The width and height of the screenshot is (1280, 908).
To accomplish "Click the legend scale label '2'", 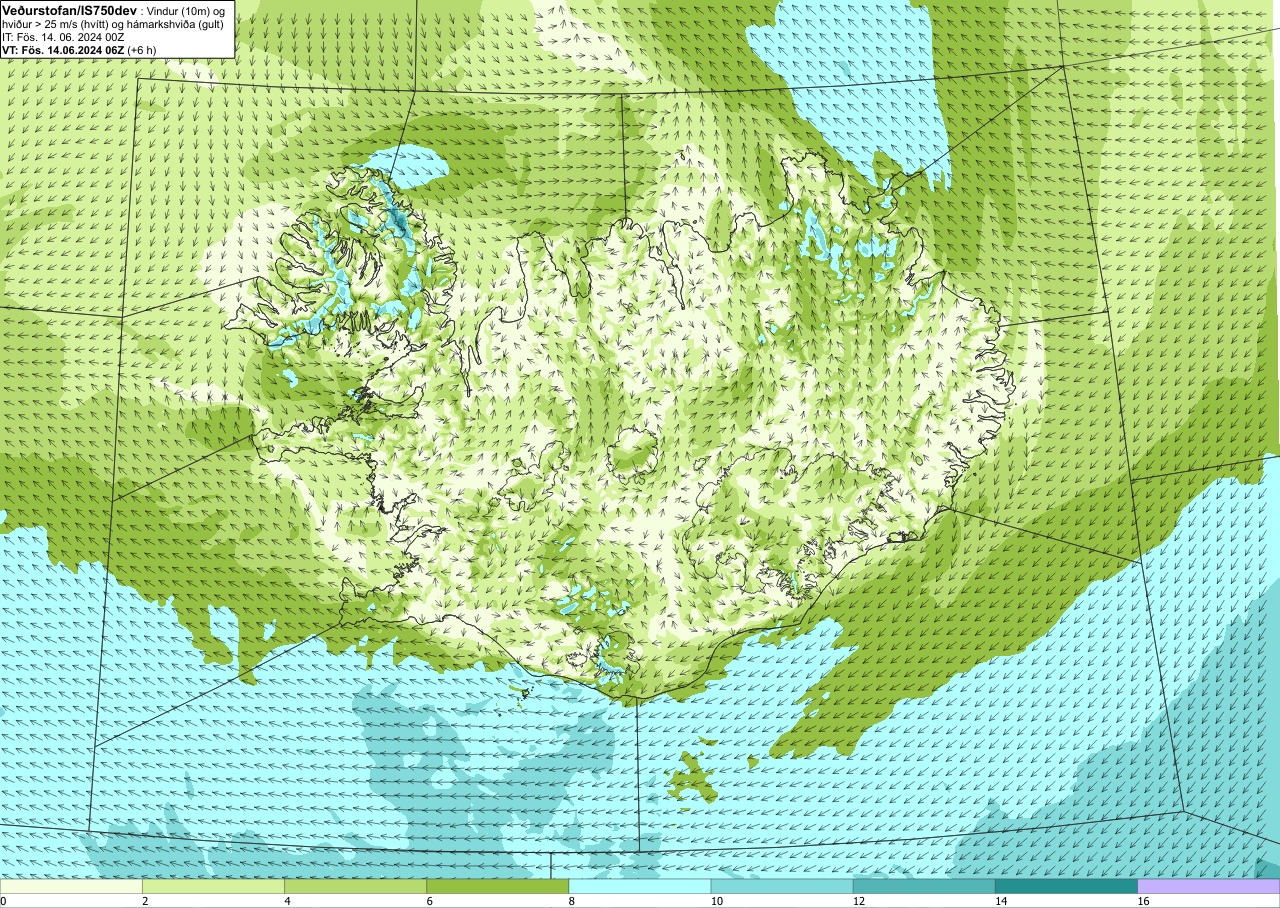I will 145,901.
